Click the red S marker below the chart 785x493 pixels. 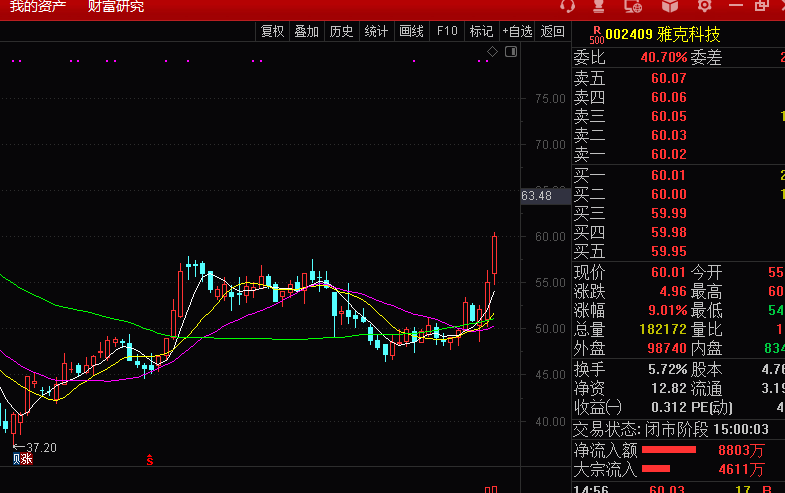point(150,460)
